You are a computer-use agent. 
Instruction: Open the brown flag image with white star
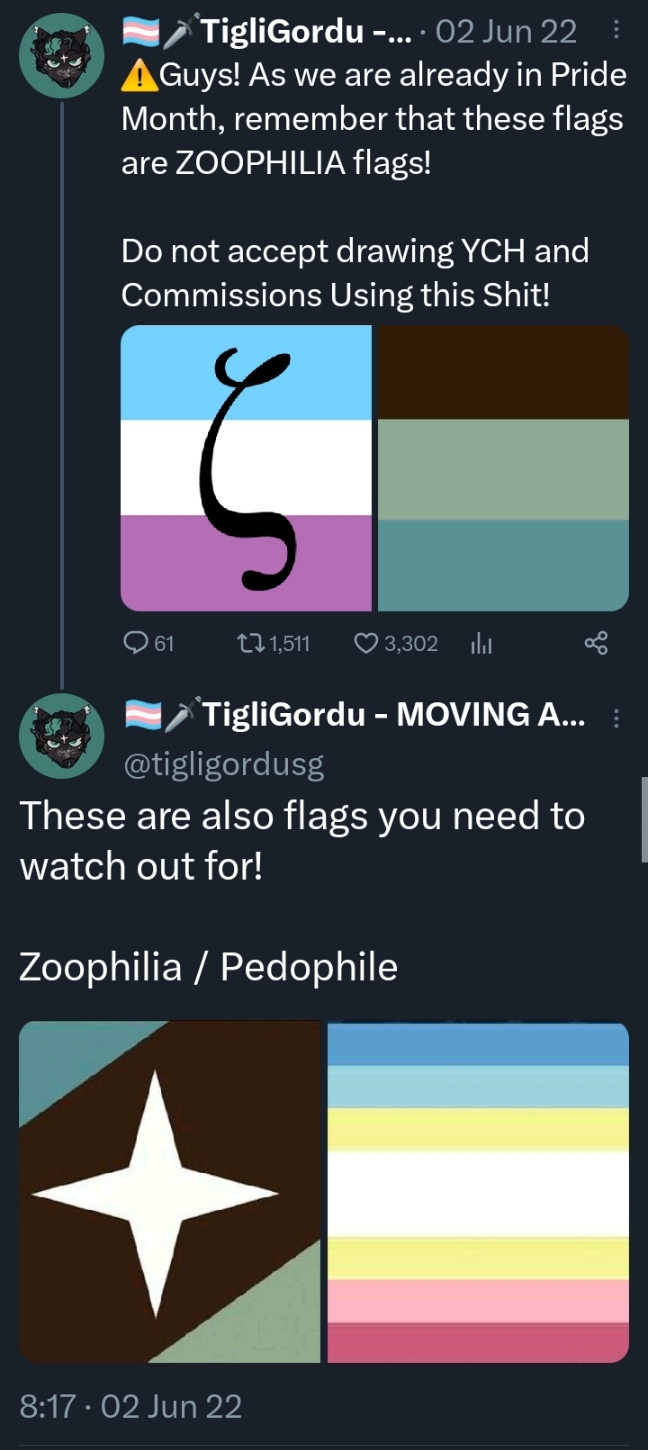170,1192
